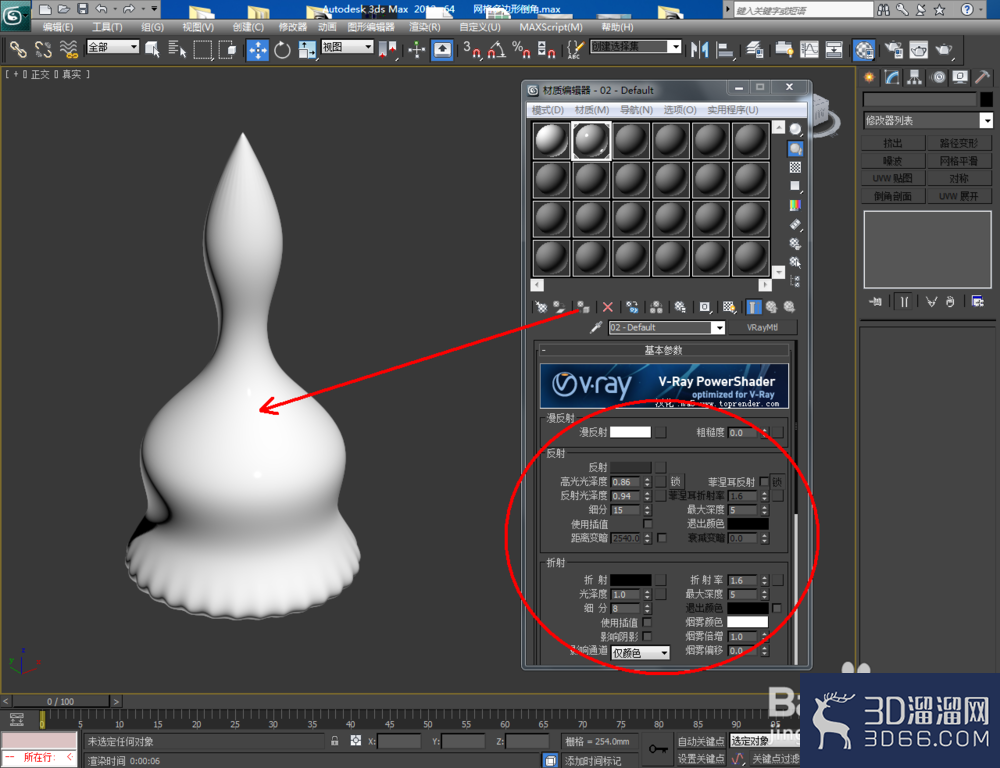Toggle the Backlight icon in Material Editor
The width and height of the screenshot is (1000, 768).
coord(795,149)
